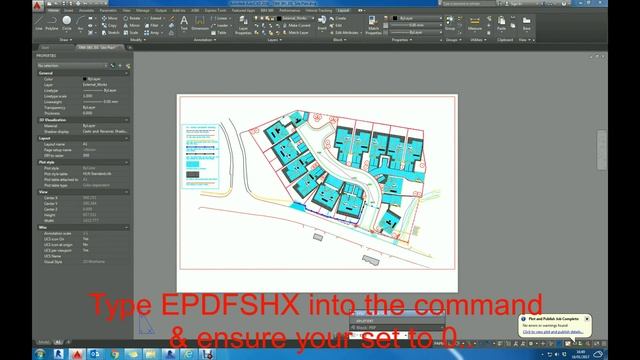Image resolution: width=640 pixels, height=360 pixels.
Task: Open the Express Tools ribbon tab
Action: [x=215, y=11]
